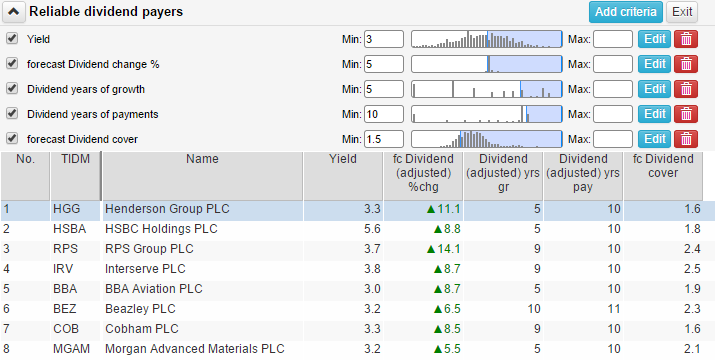715x360 pixels.
Task: Uncheck the Yield criterion checkbox
Action: tap(12, 38)
